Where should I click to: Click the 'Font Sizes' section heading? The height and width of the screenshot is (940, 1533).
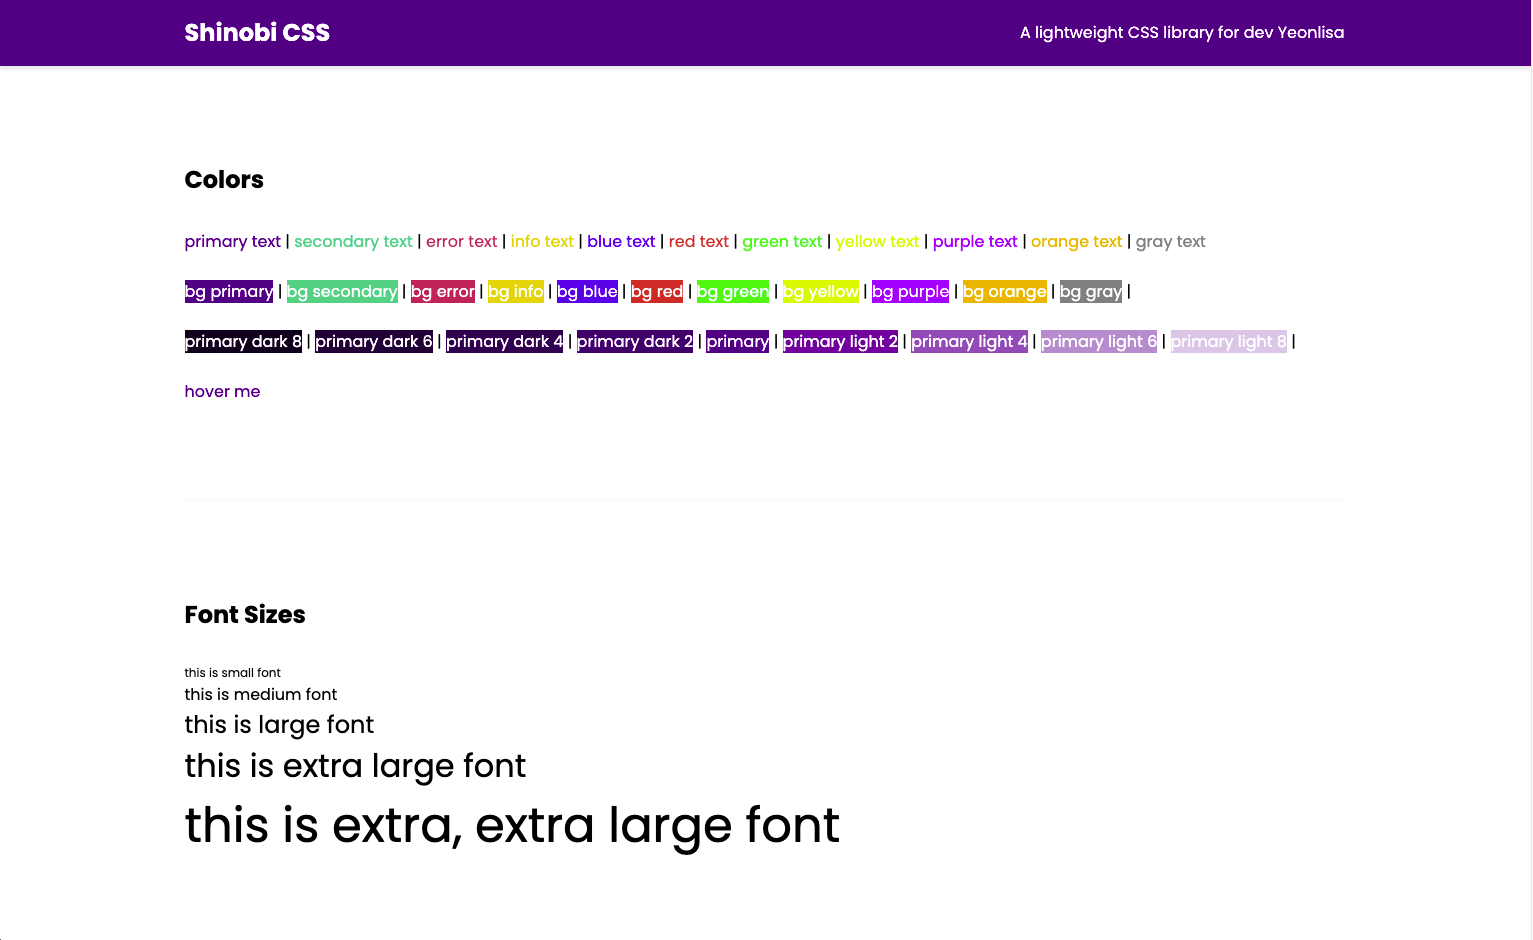click(x=245, y=615)
